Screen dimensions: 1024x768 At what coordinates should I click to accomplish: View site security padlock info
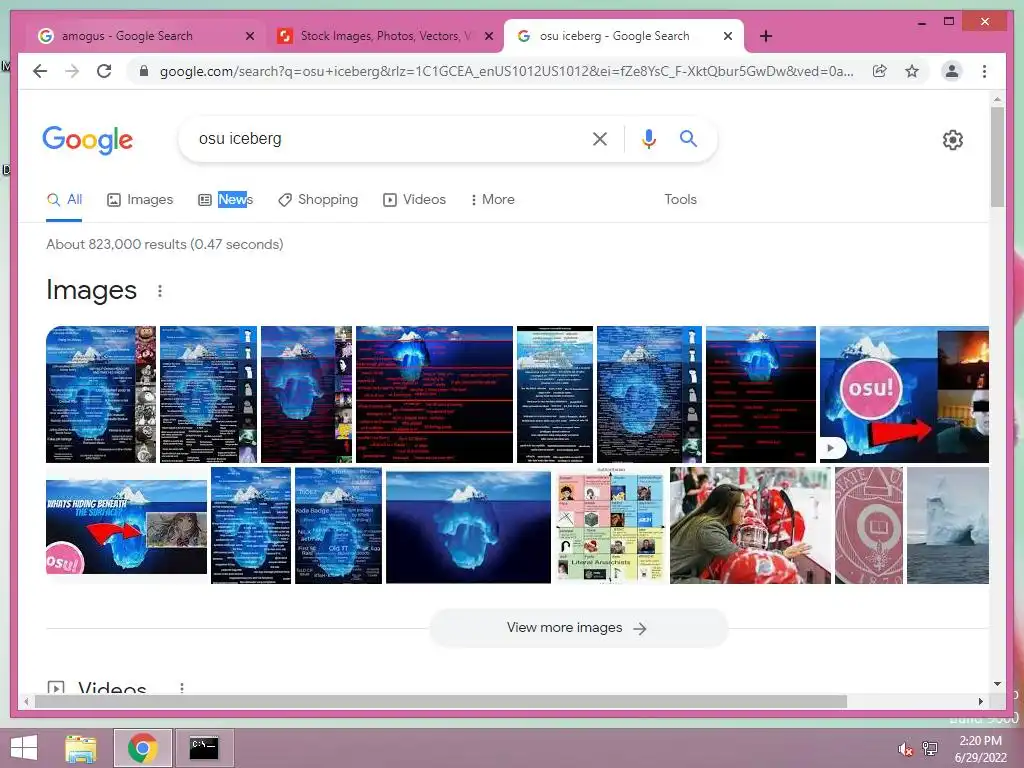[x=144, y=71]
